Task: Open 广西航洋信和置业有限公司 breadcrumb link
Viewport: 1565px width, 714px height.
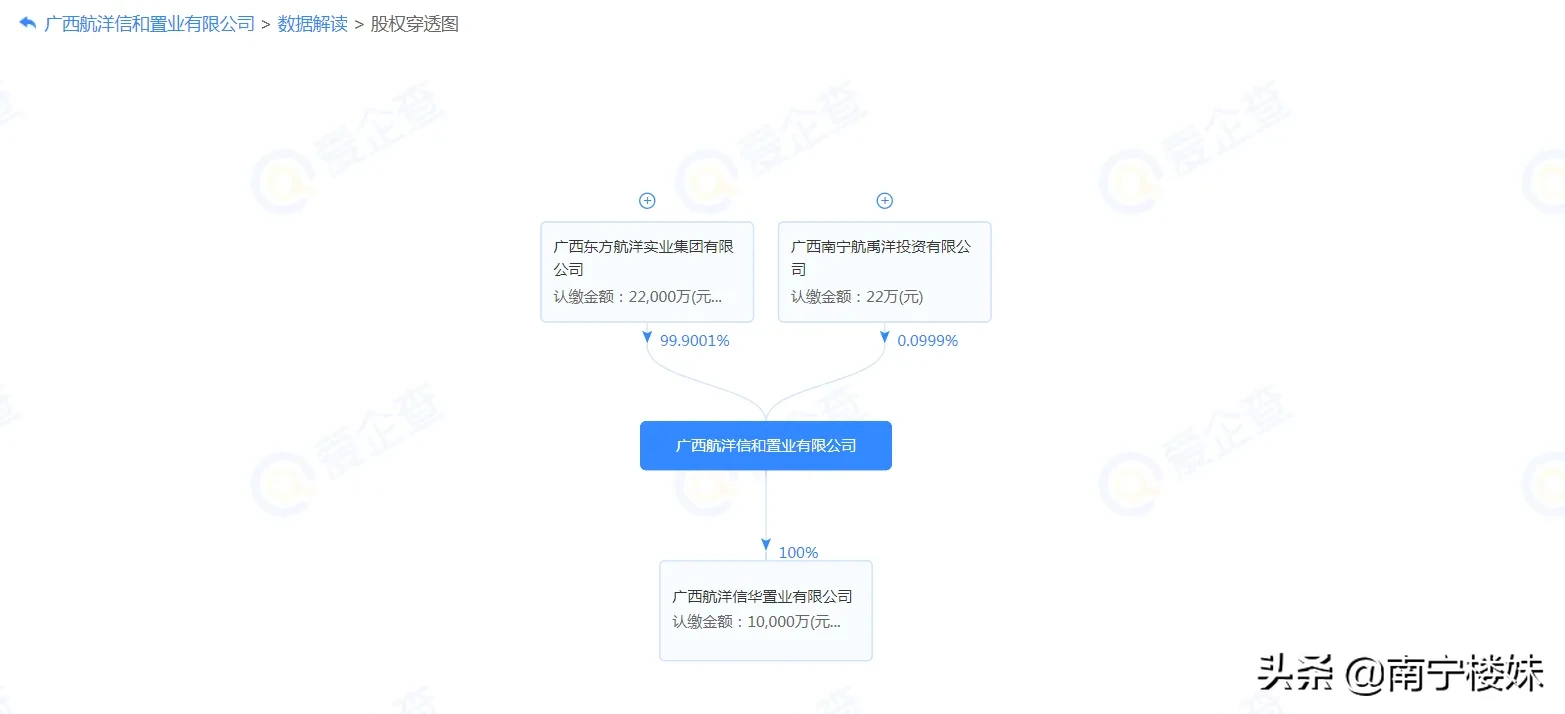Action: 150,24
